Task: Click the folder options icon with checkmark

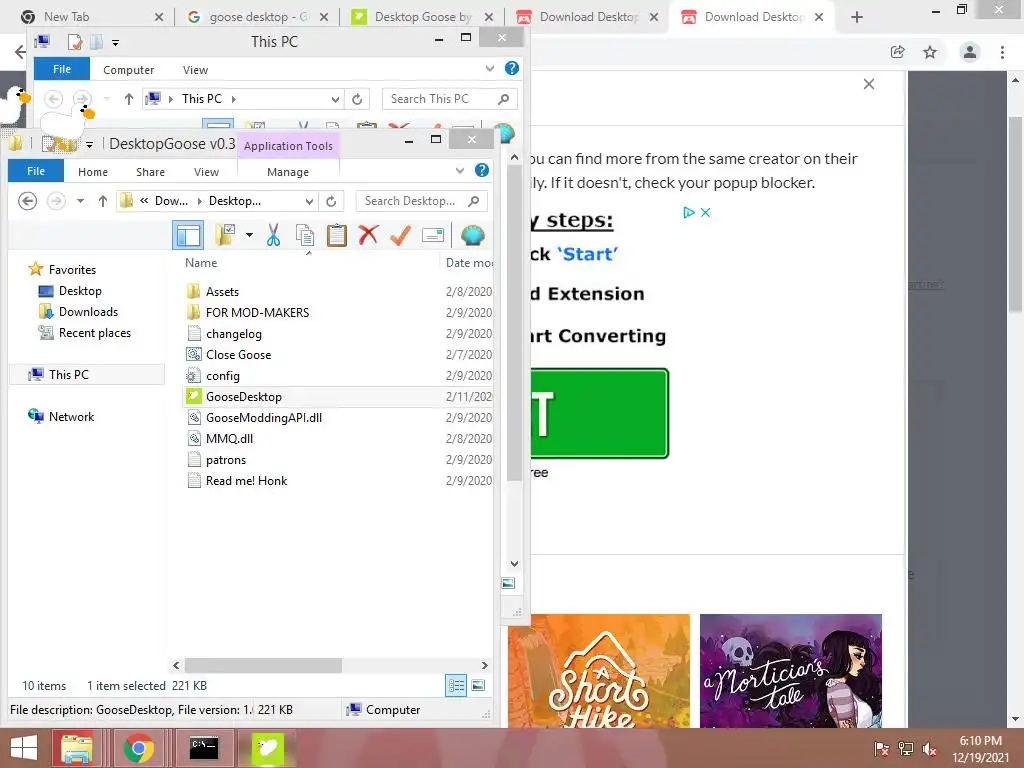Action: (225, 235)
